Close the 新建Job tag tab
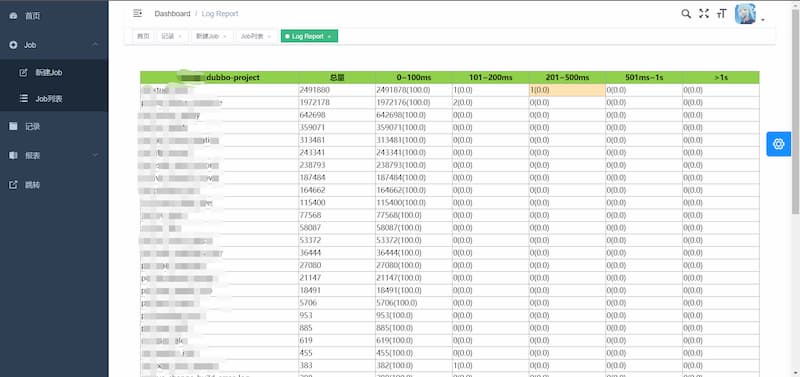The width and height of the screenshot is (800, 377). point(224,37)
